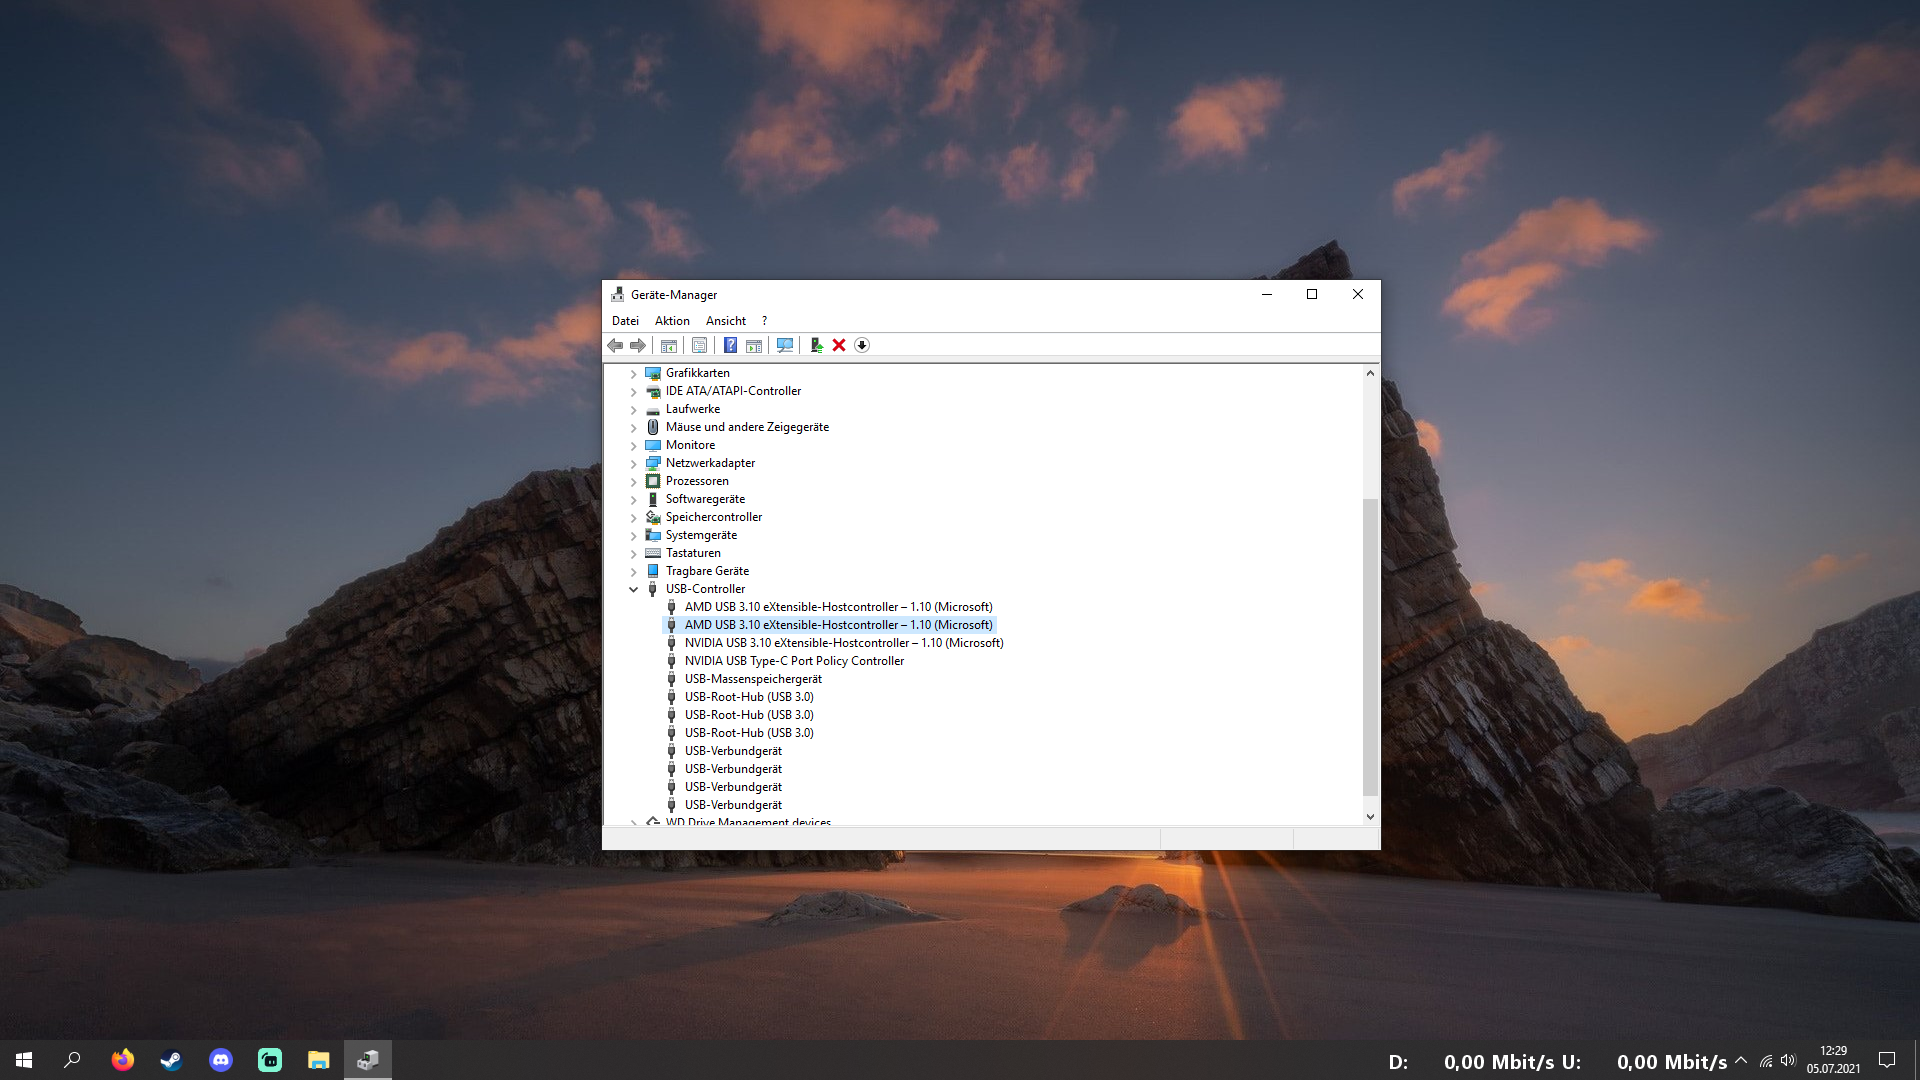Click the disable device down-arrow icon
This screenshot has height=1080, width=1920.
[x=862, y=345]
